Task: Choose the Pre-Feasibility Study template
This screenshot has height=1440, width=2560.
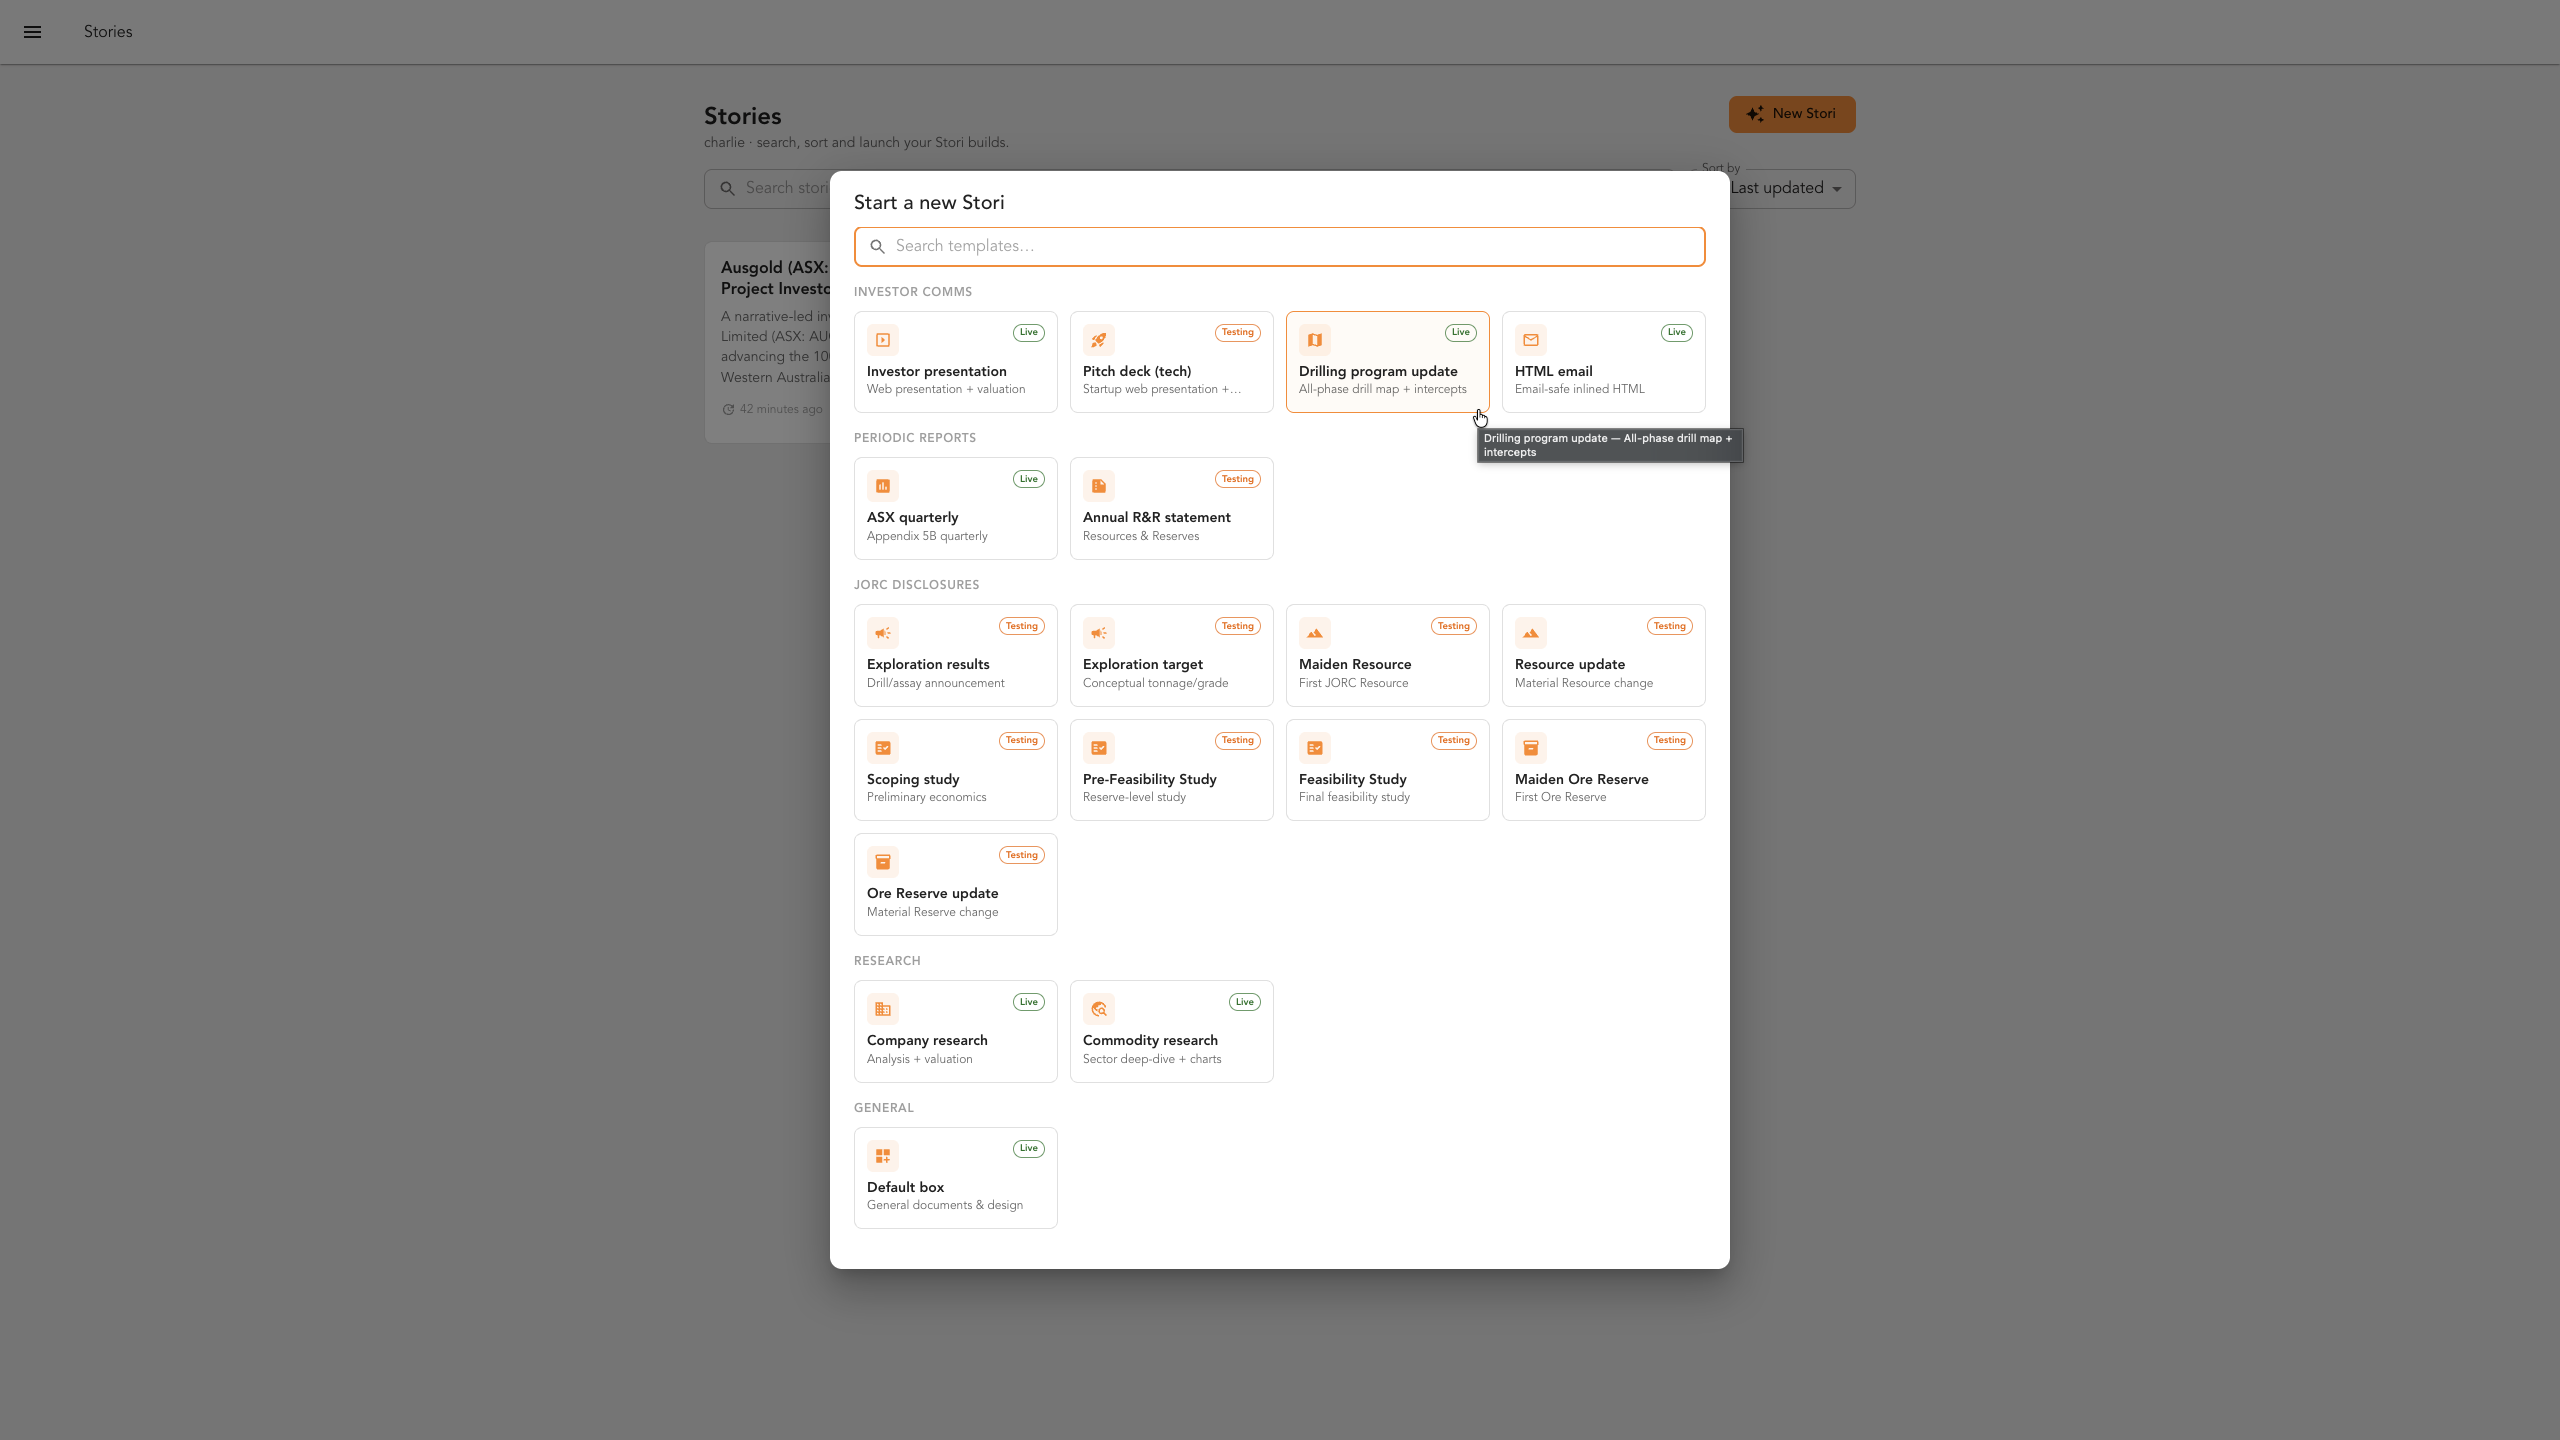Action: [x=1172, y=770]
